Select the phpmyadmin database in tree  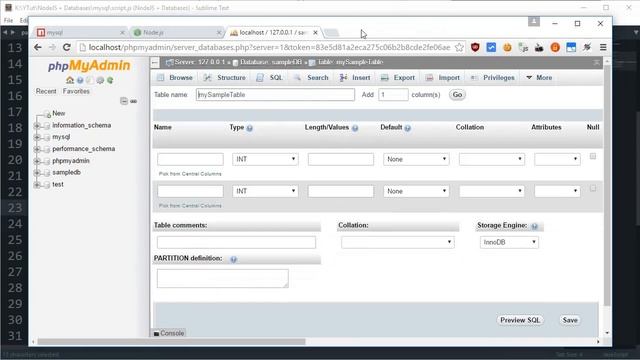[x=71, y=161]
